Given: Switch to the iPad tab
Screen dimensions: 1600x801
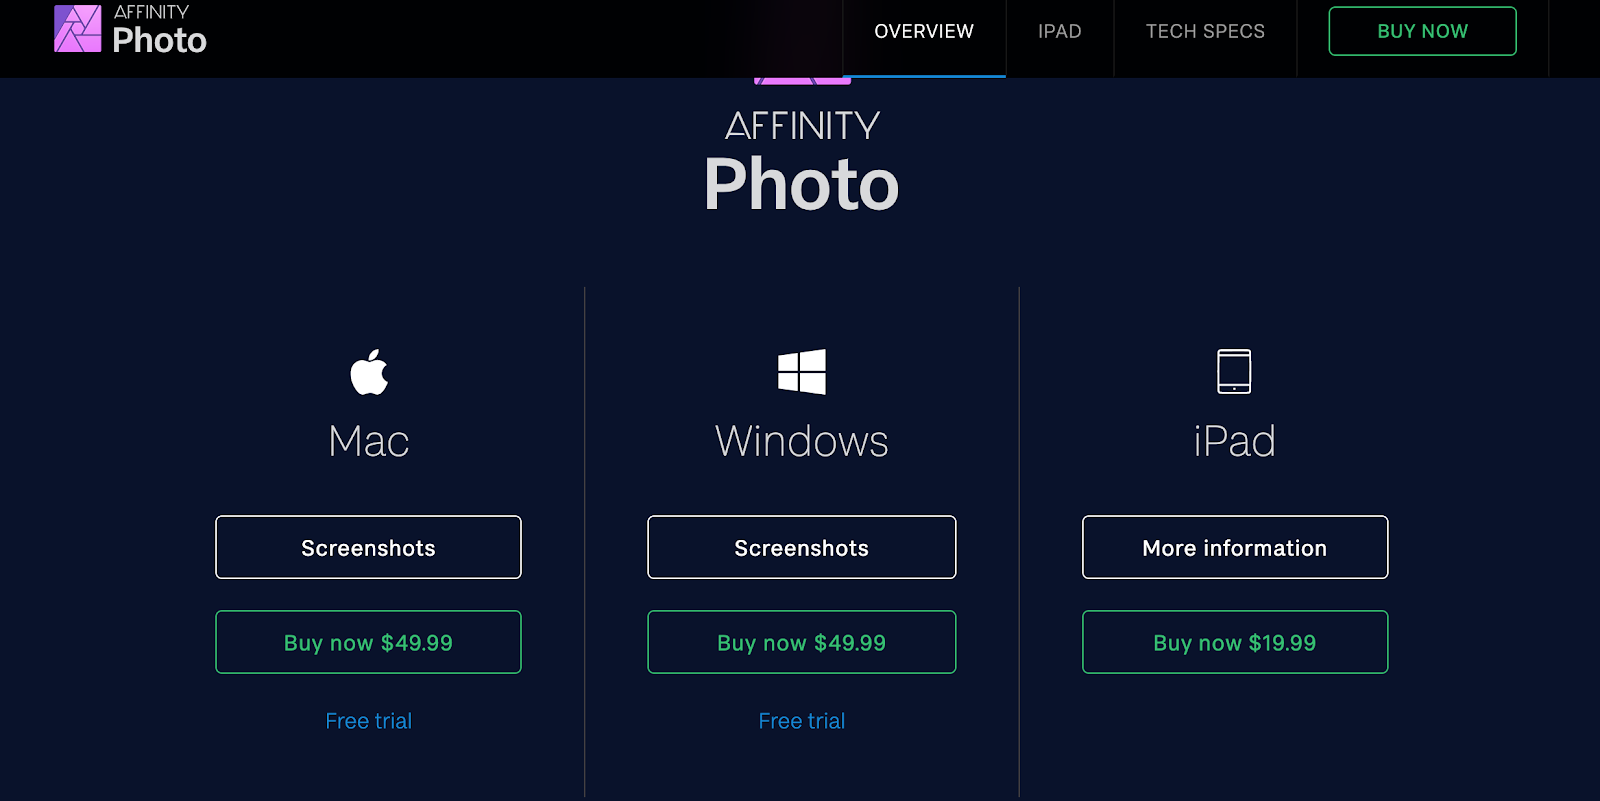Looking at the screenshot, I should click(1060, 31).
